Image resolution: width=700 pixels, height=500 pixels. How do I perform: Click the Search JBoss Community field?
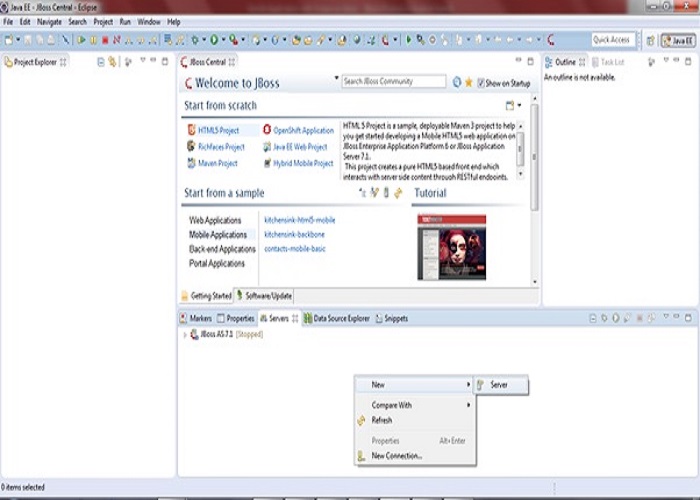tap(394, 81)
